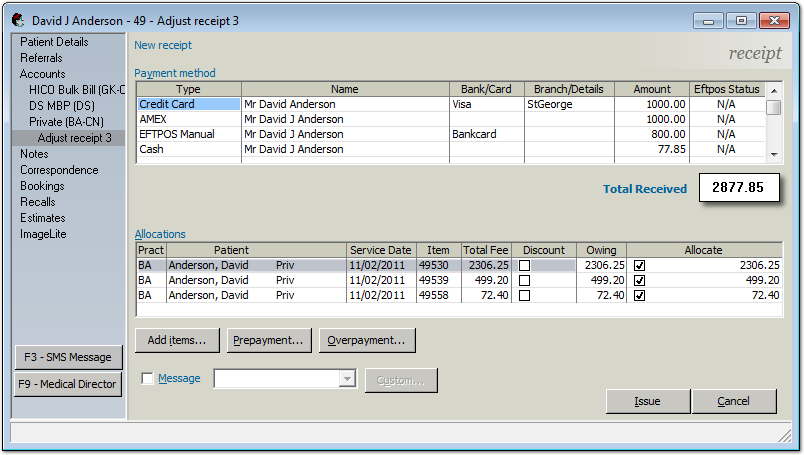Go to the Referrals section
This screenshot has width=804, height=455.
pyautogui.click(x=41, y=58)
